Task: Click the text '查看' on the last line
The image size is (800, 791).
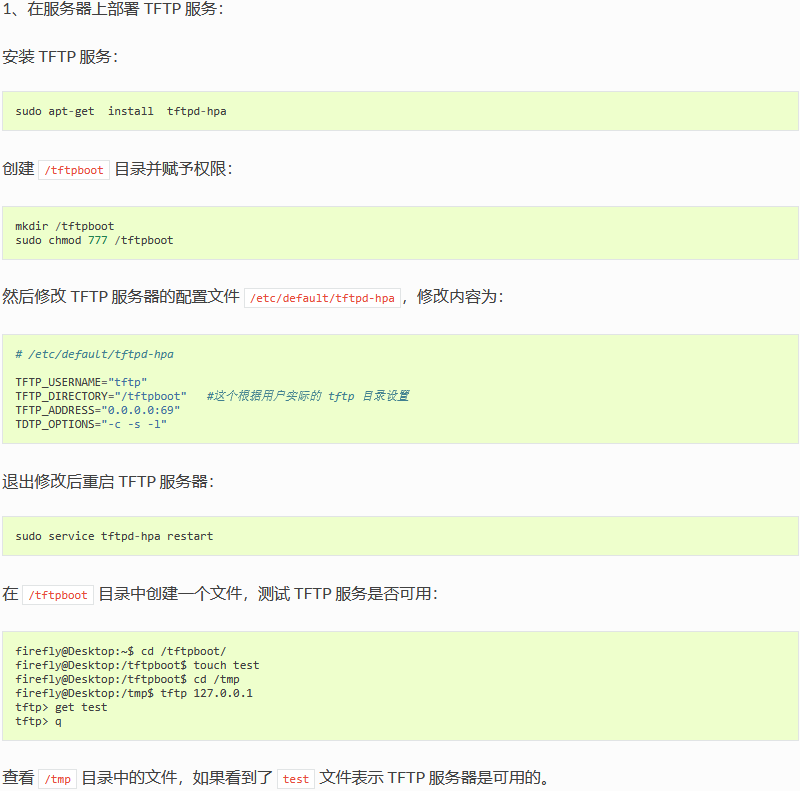Action: pos(18,778)
